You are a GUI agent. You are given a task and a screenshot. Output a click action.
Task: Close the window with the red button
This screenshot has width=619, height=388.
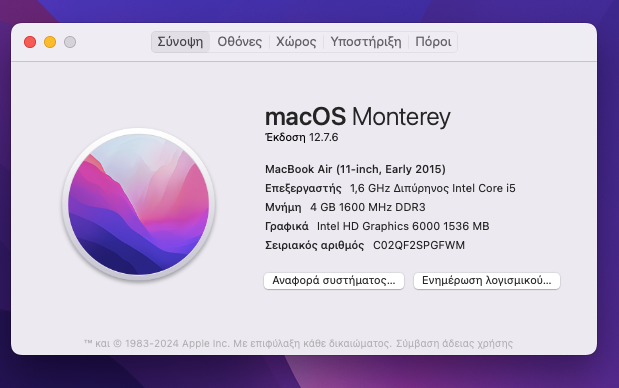click(30, 42)
